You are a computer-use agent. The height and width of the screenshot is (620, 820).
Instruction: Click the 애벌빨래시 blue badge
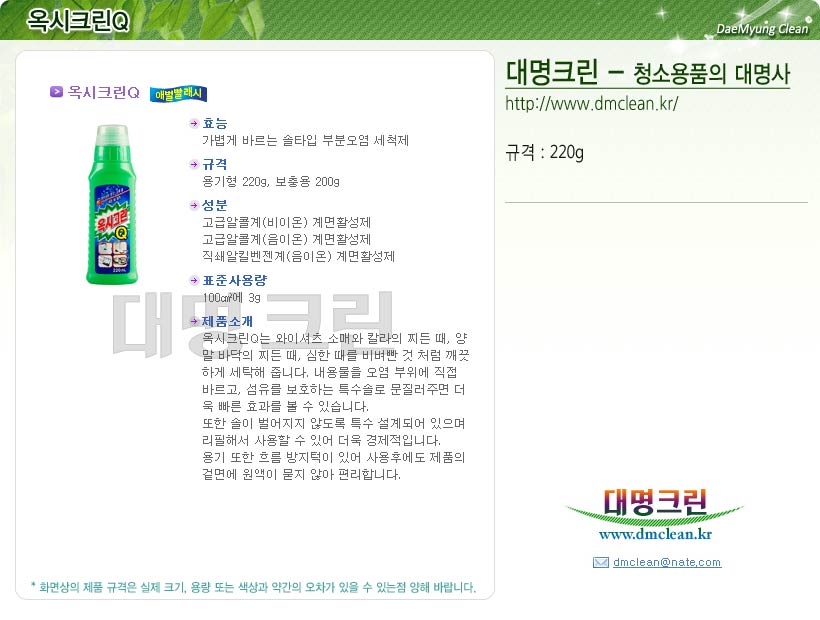178,94
